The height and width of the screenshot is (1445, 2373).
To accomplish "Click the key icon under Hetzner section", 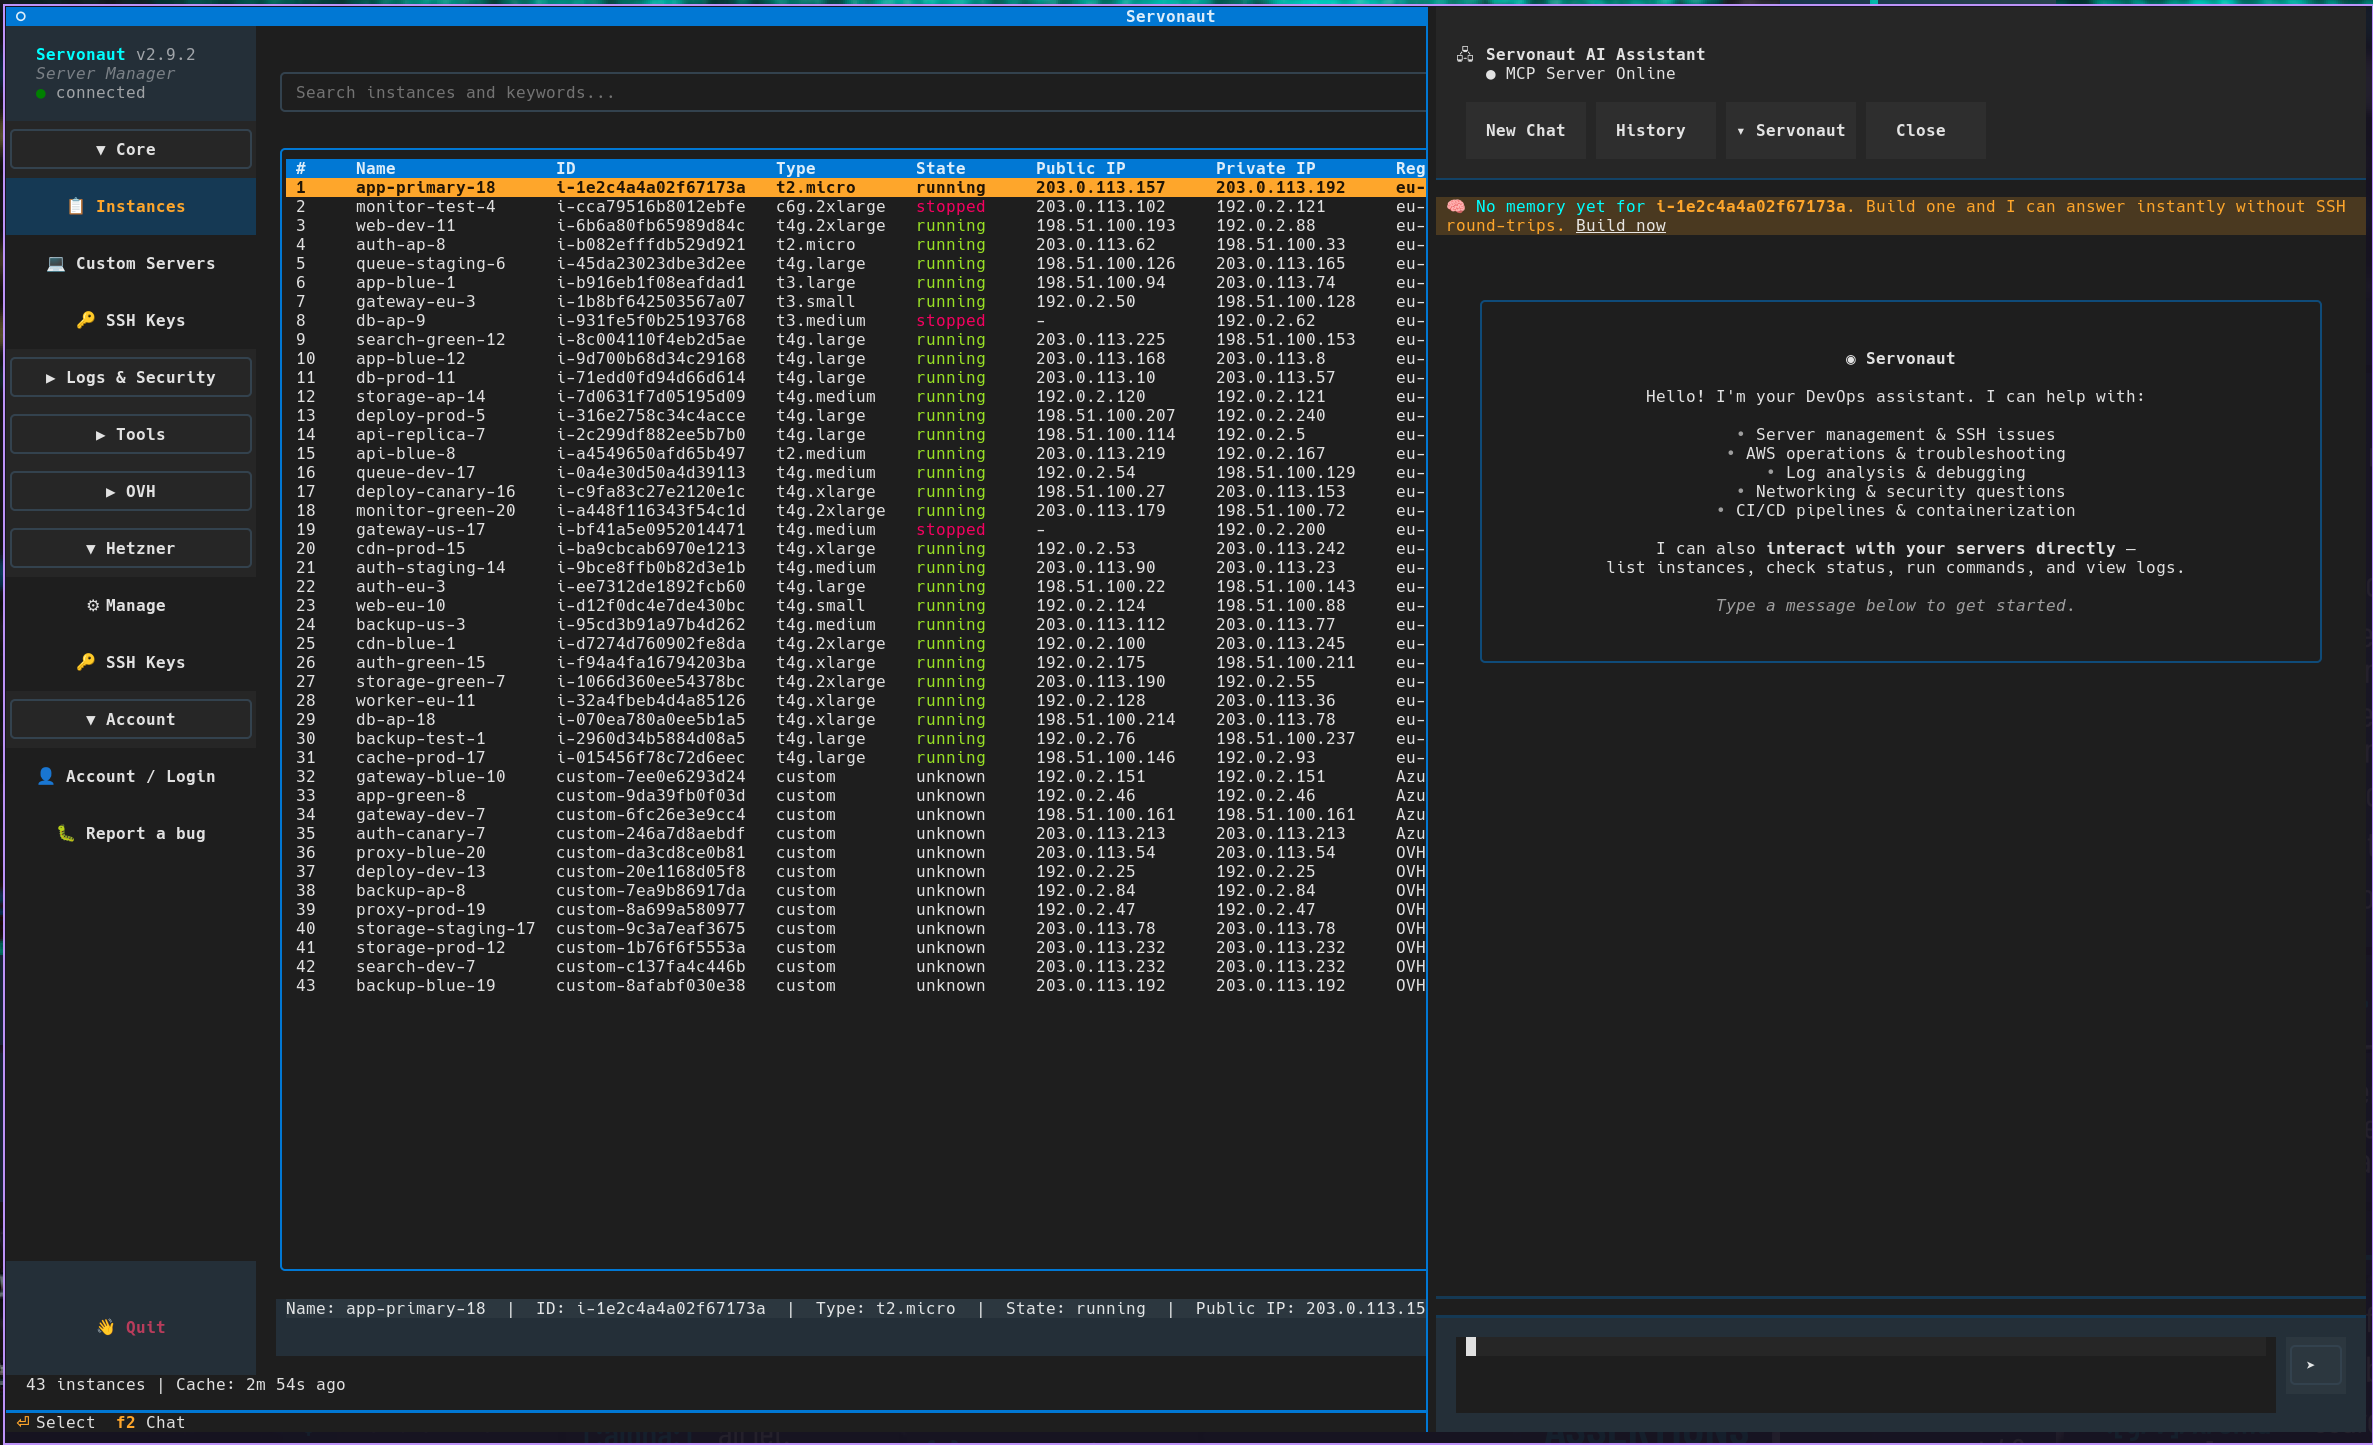I will pyautogui.click(x=86, y=662).
